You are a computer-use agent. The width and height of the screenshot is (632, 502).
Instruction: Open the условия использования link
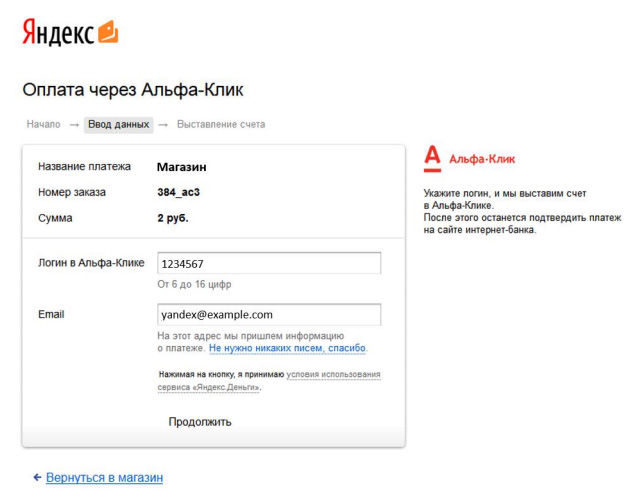pyautogui.click(x=333, y=374)
